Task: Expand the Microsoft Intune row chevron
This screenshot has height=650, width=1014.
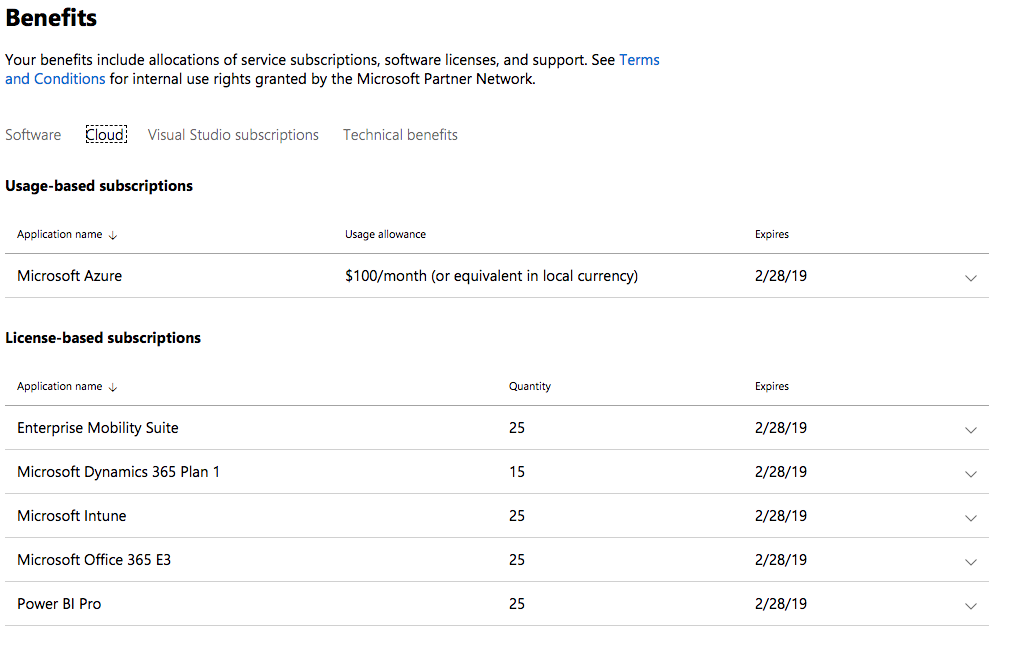Action: click(x=971, y=517)
